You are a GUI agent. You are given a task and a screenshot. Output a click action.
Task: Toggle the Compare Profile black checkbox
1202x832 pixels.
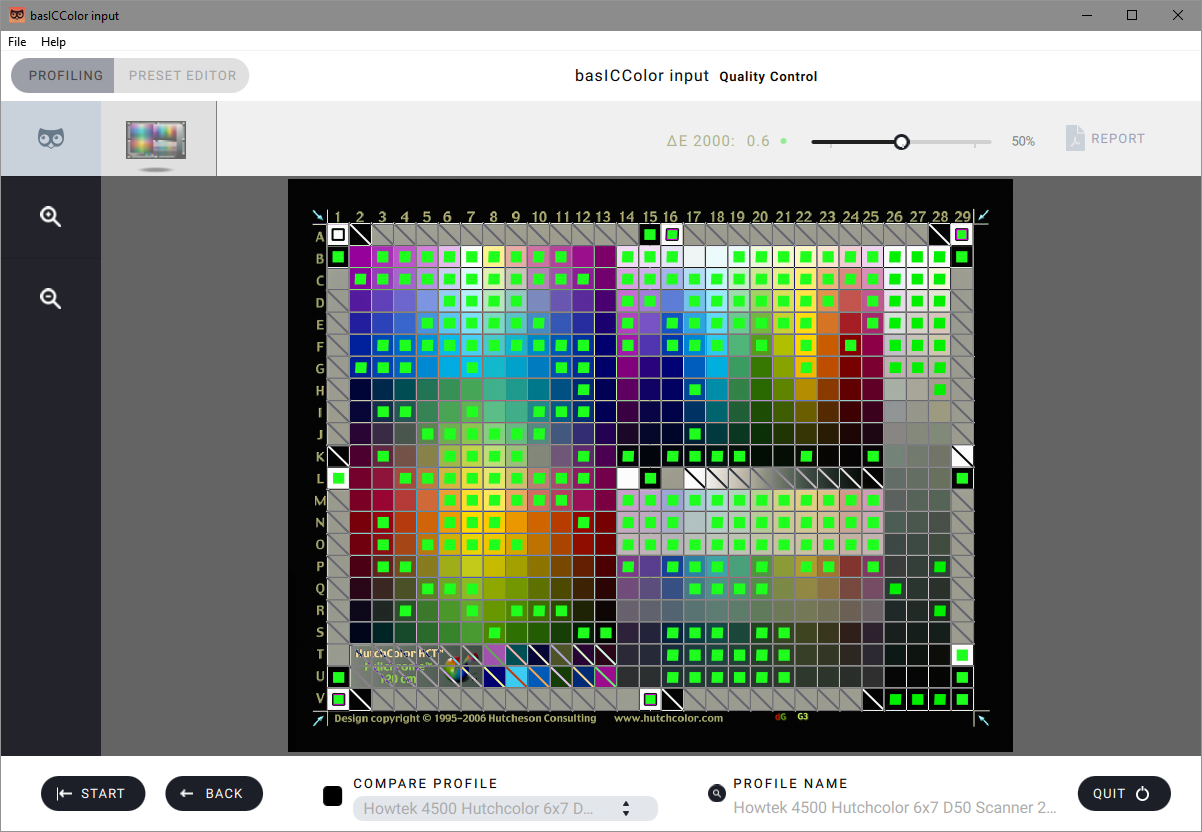[x=333, y=796]
